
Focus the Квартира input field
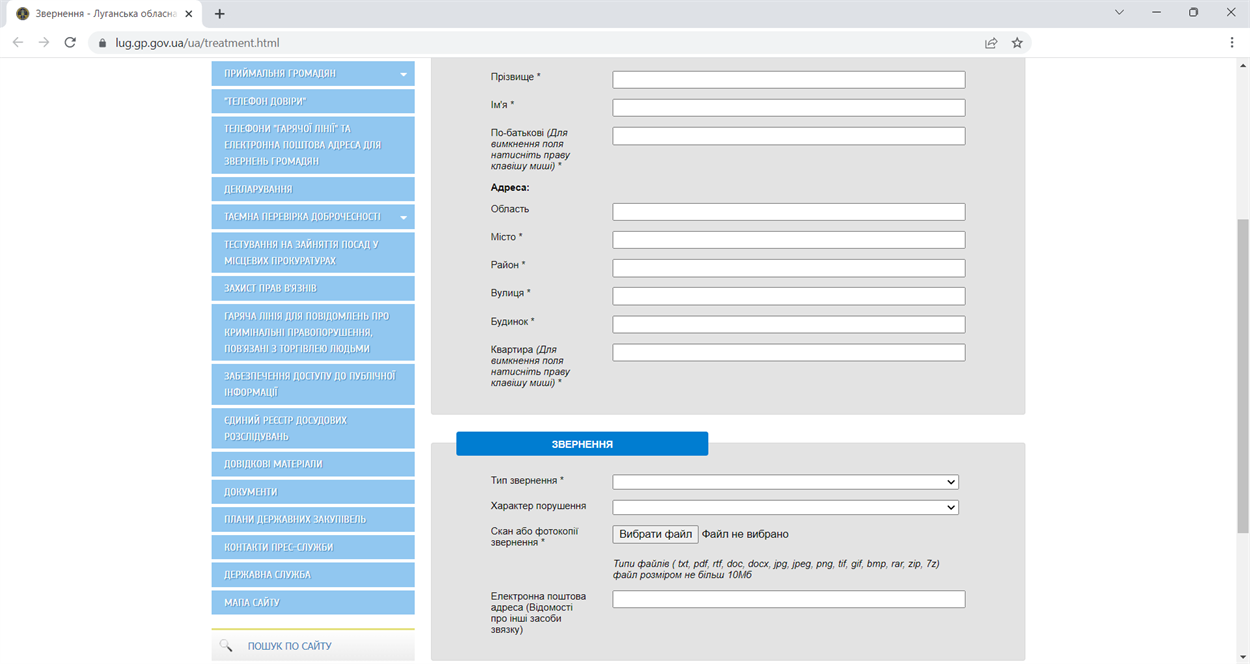[x=789, y=352]
